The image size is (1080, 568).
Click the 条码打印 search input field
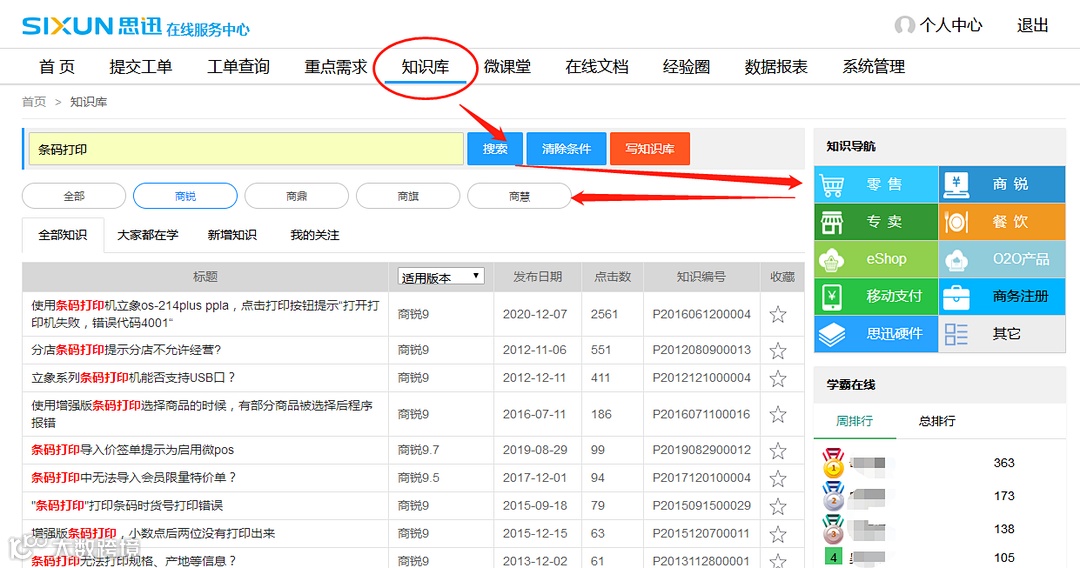pyautogui.click(x=246, y=149)
